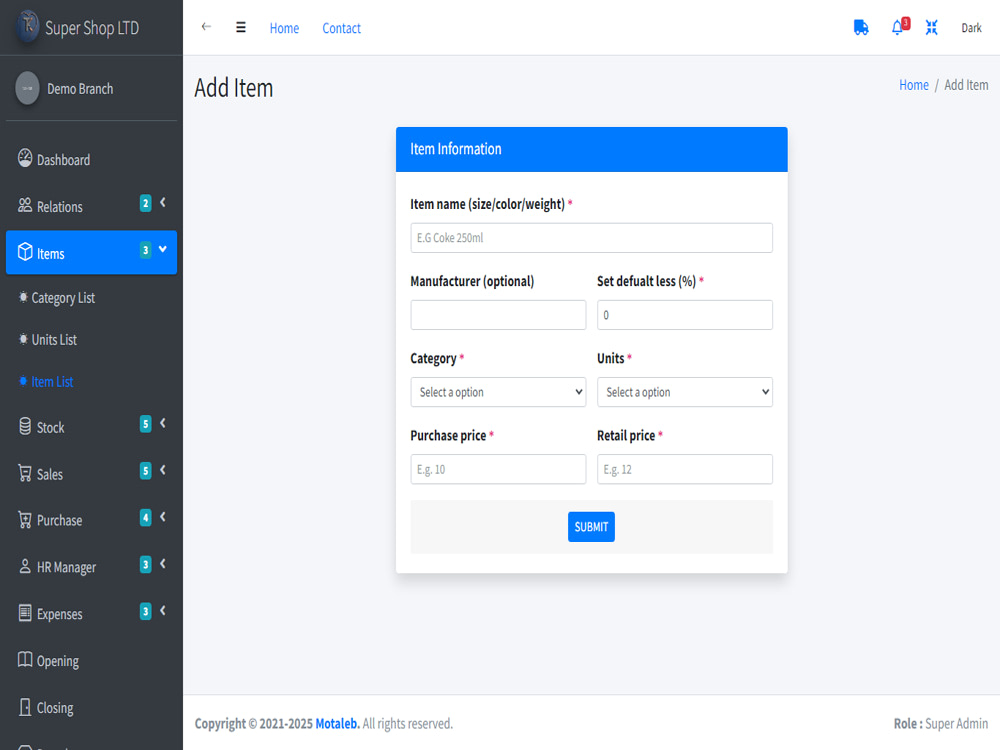The width and height of the screenshot is (1000, 750).
Task: Click the Relations badge showing 2
Action: point(145,203)
